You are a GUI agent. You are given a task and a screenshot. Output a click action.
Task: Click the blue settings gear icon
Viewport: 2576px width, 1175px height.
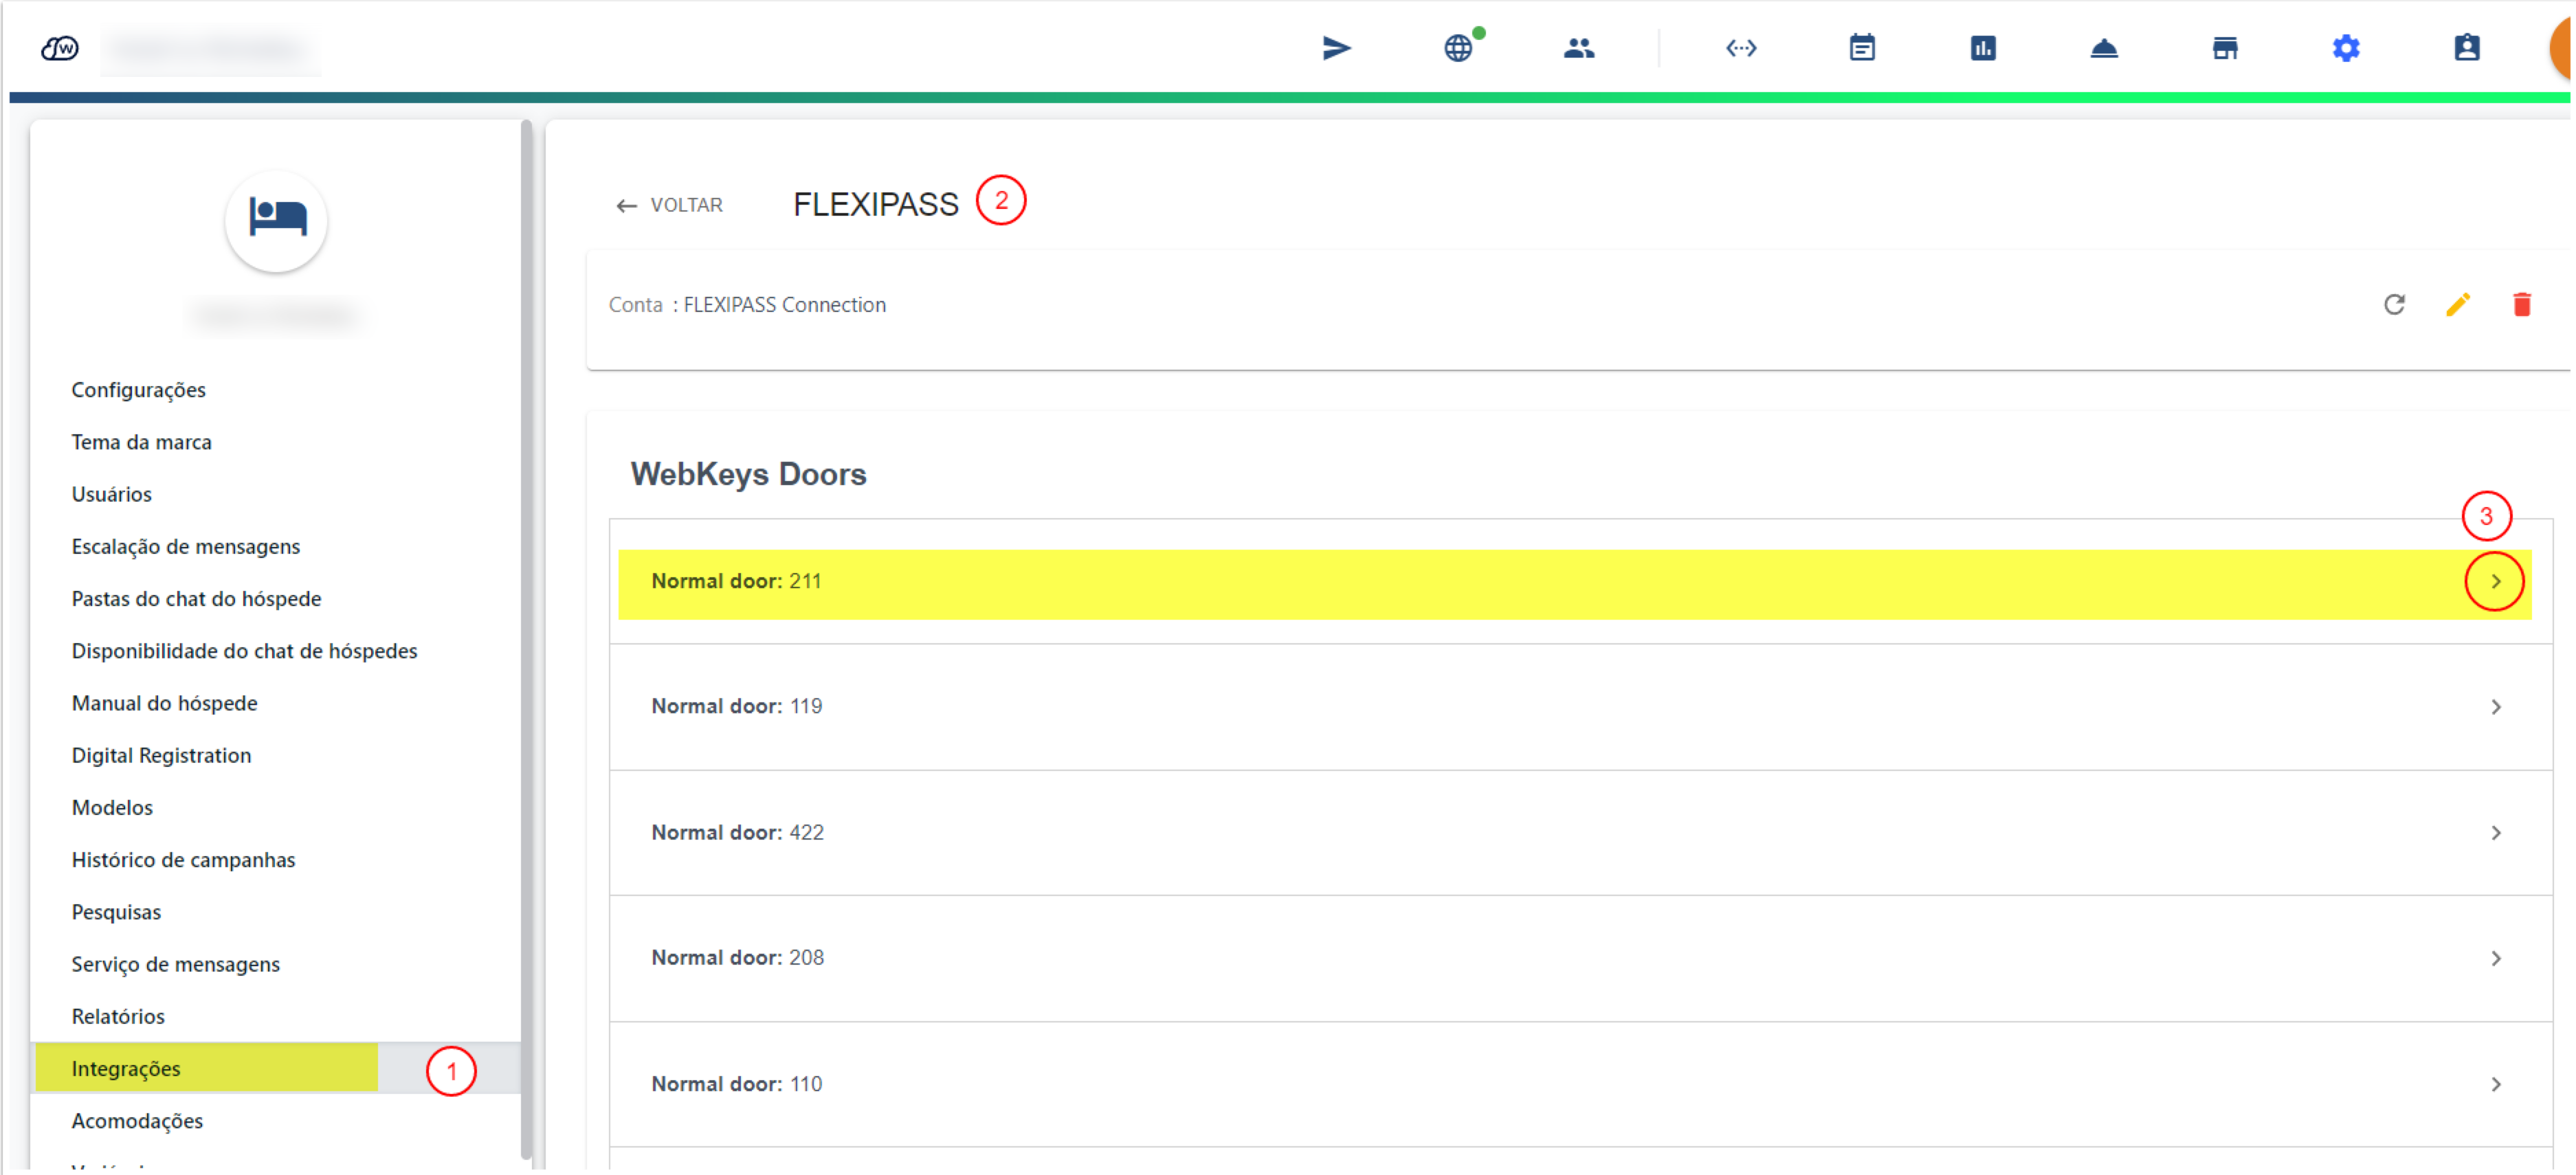point(2346,48)
